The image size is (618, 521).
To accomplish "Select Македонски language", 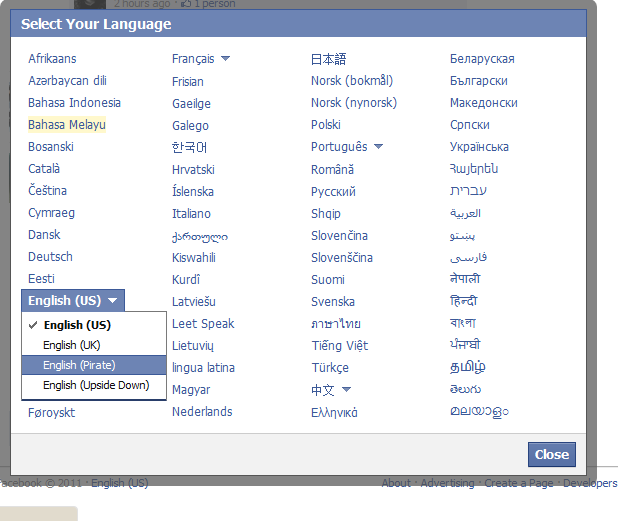I will click(484, 103).
